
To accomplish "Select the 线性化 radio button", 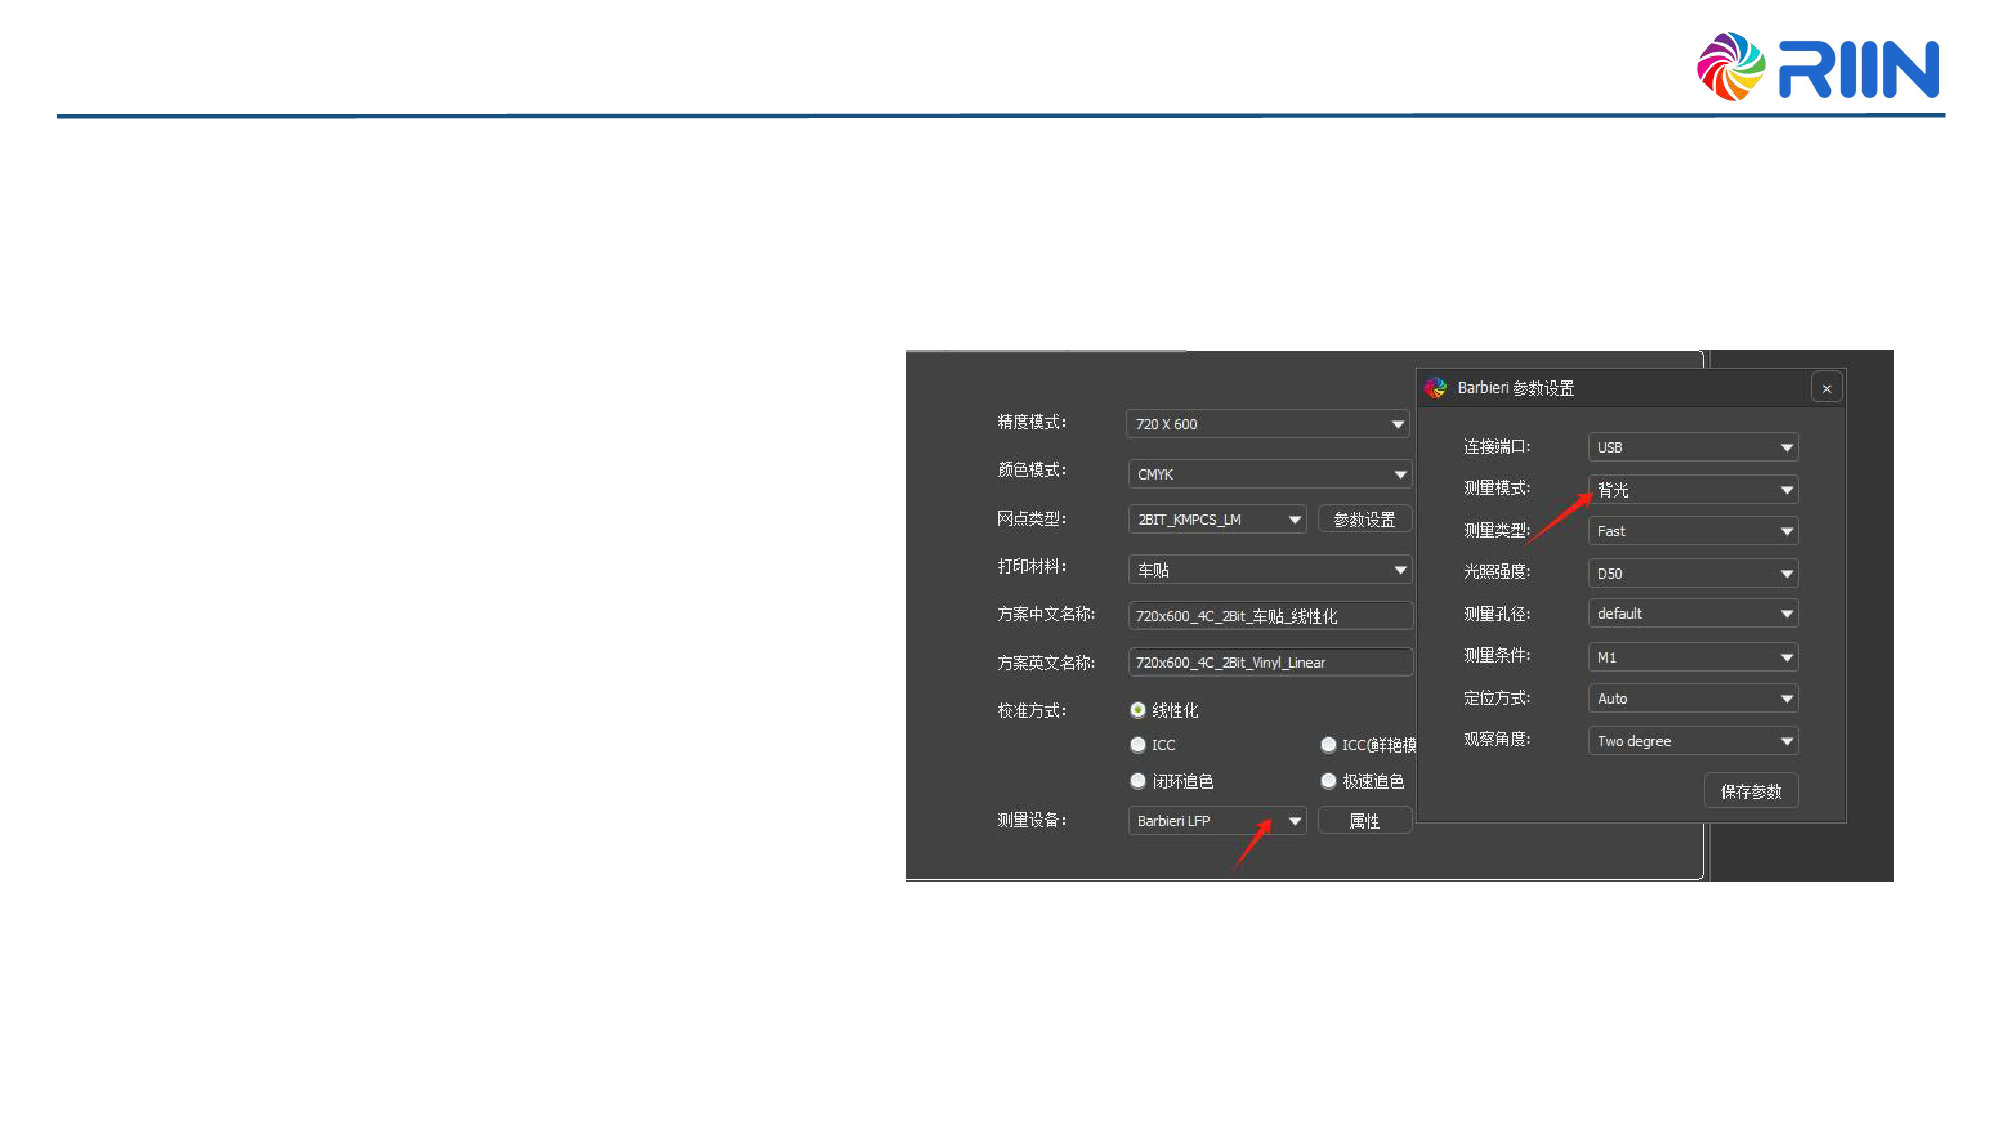I will click(1138, 710).
